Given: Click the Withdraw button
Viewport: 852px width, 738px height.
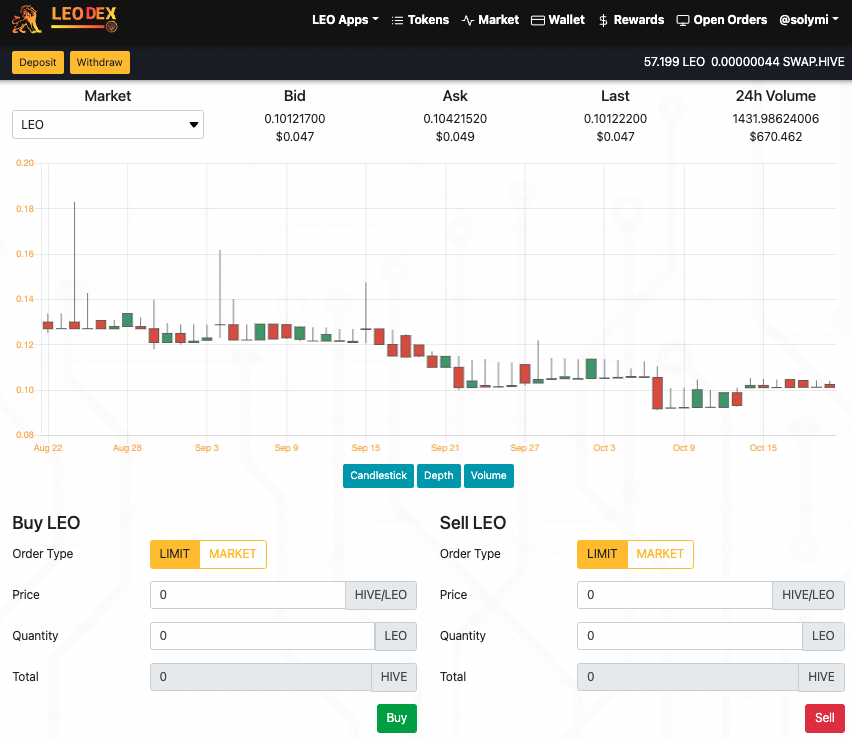Looking at the screenshot, I should point(99,62).
